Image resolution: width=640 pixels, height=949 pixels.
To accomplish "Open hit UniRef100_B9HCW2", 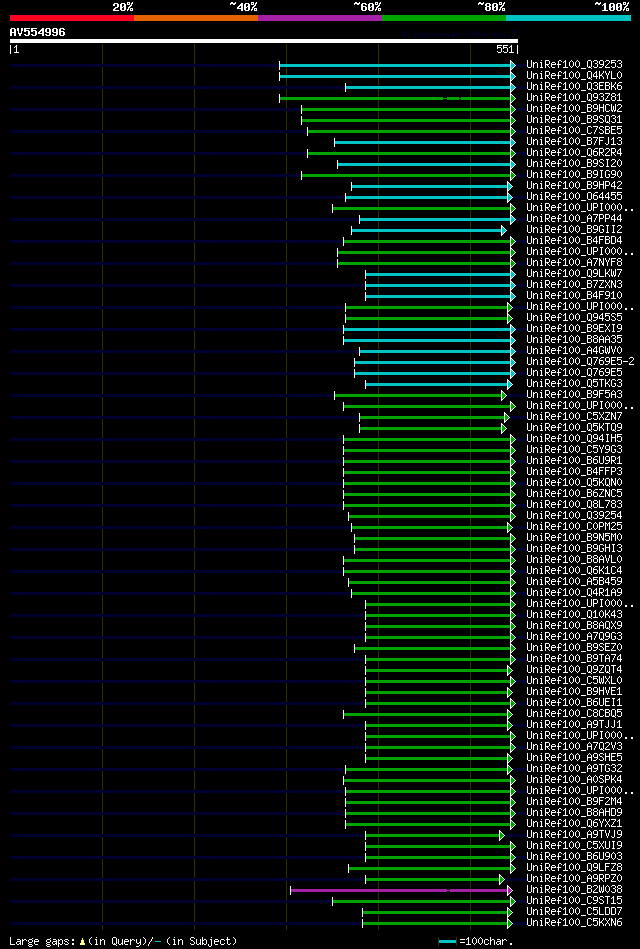I will (575, 108).
